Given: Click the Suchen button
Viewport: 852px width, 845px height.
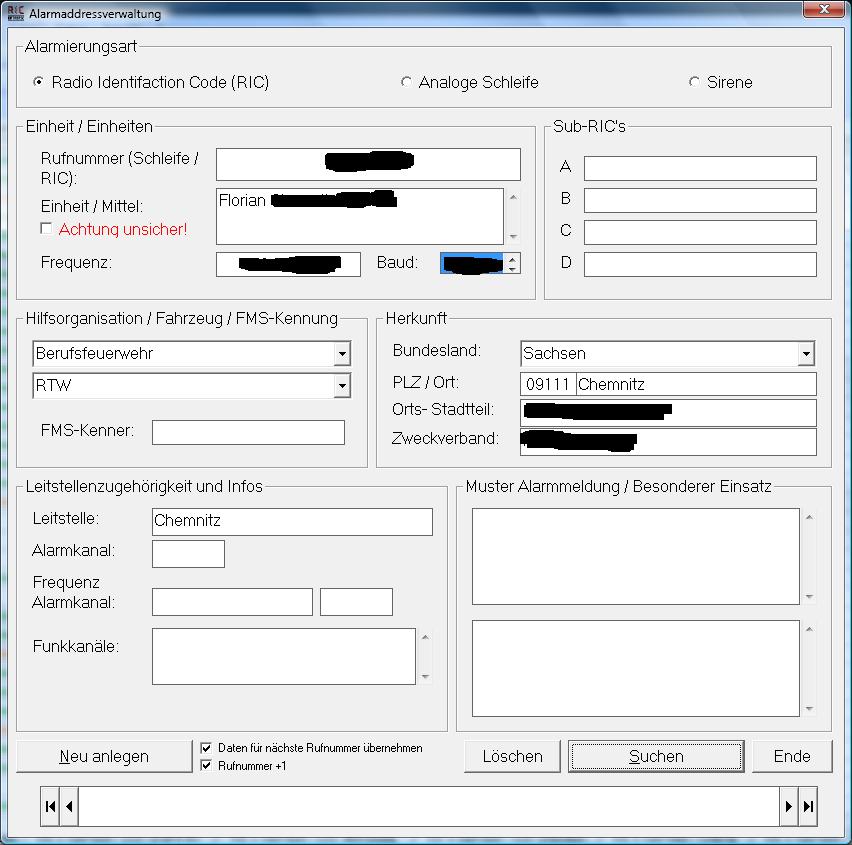Looking at the screenshot, I should (656, 756).
